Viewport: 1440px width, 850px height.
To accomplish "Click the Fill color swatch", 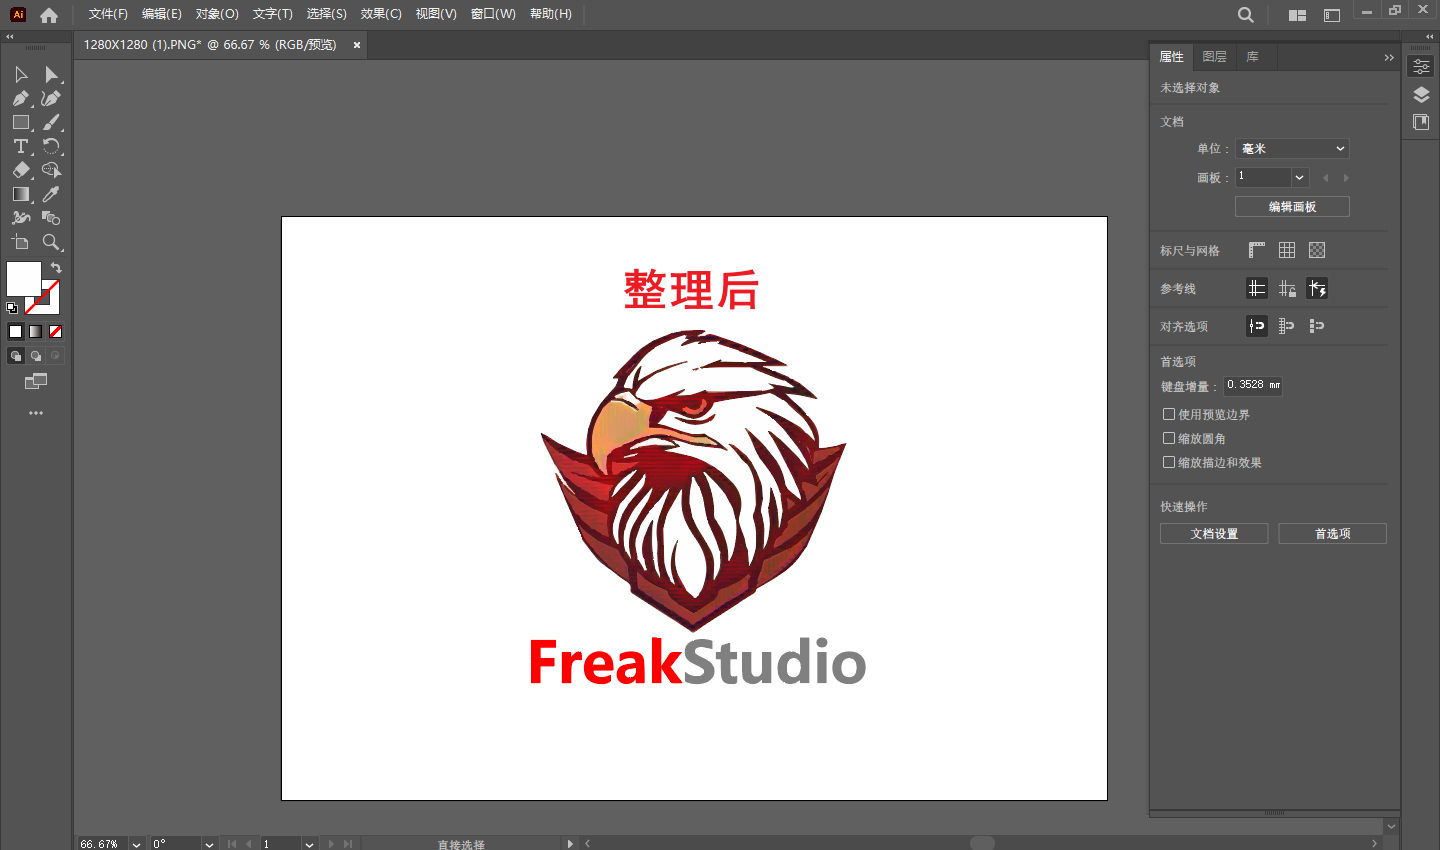I will click(x=24, y=279).
